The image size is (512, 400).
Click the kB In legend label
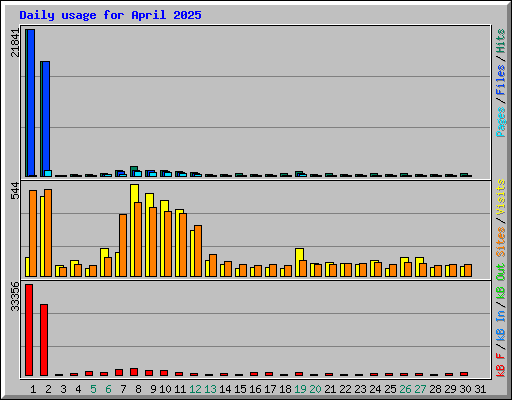[500, 325]
